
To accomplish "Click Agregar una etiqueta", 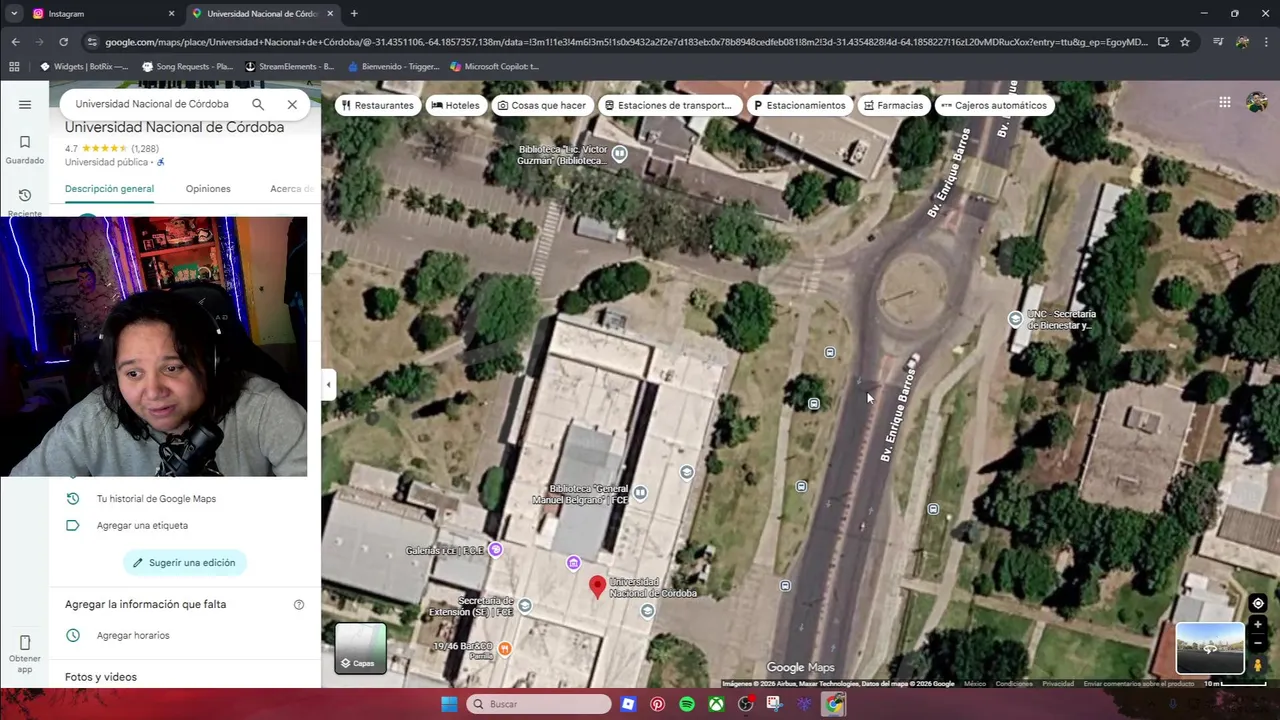I will click(142, 526).
